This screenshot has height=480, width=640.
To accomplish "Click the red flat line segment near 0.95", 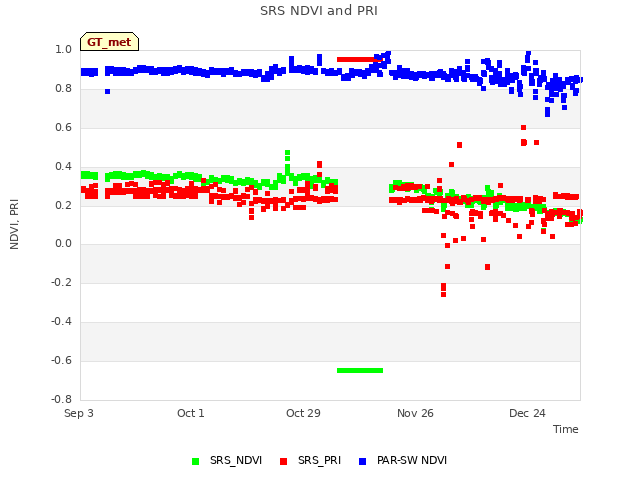I will (x=360, y=60).
